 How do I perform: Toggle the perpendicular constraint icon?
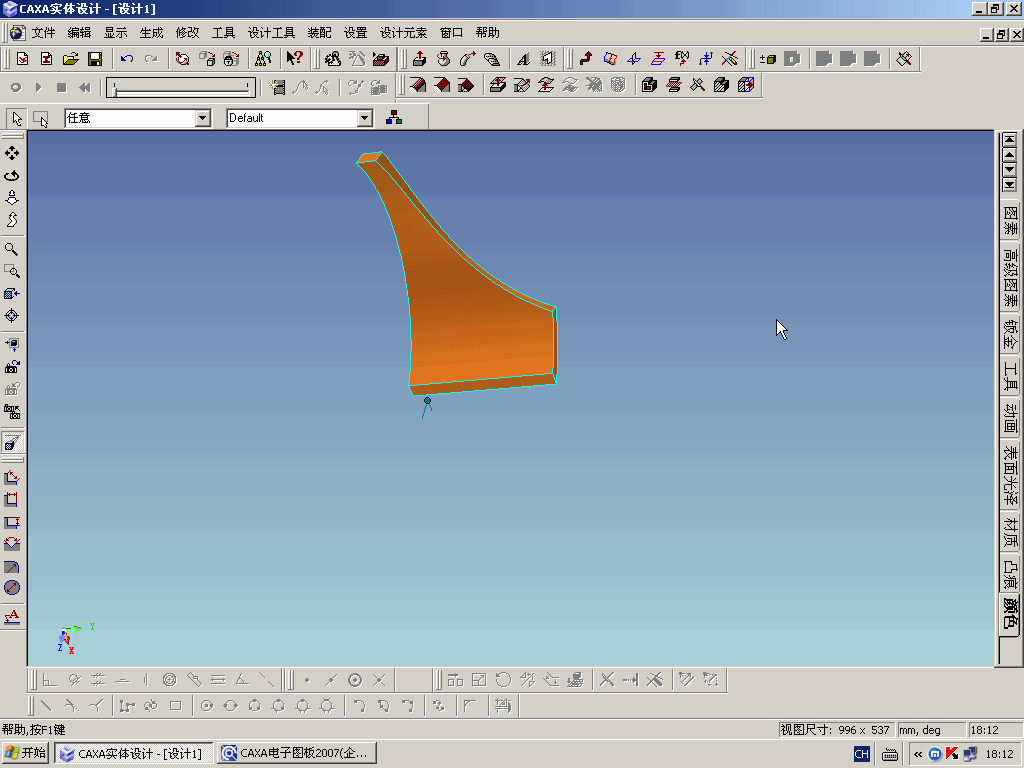pyautogui.click(x=50, y=680)
